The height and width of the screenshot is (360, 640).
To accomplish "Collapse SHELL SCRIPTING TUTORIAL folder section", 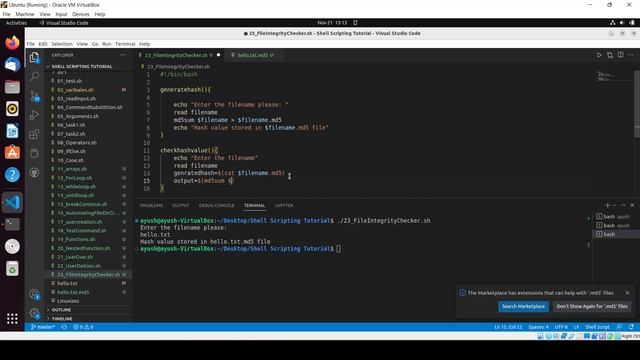I will 82,67.
